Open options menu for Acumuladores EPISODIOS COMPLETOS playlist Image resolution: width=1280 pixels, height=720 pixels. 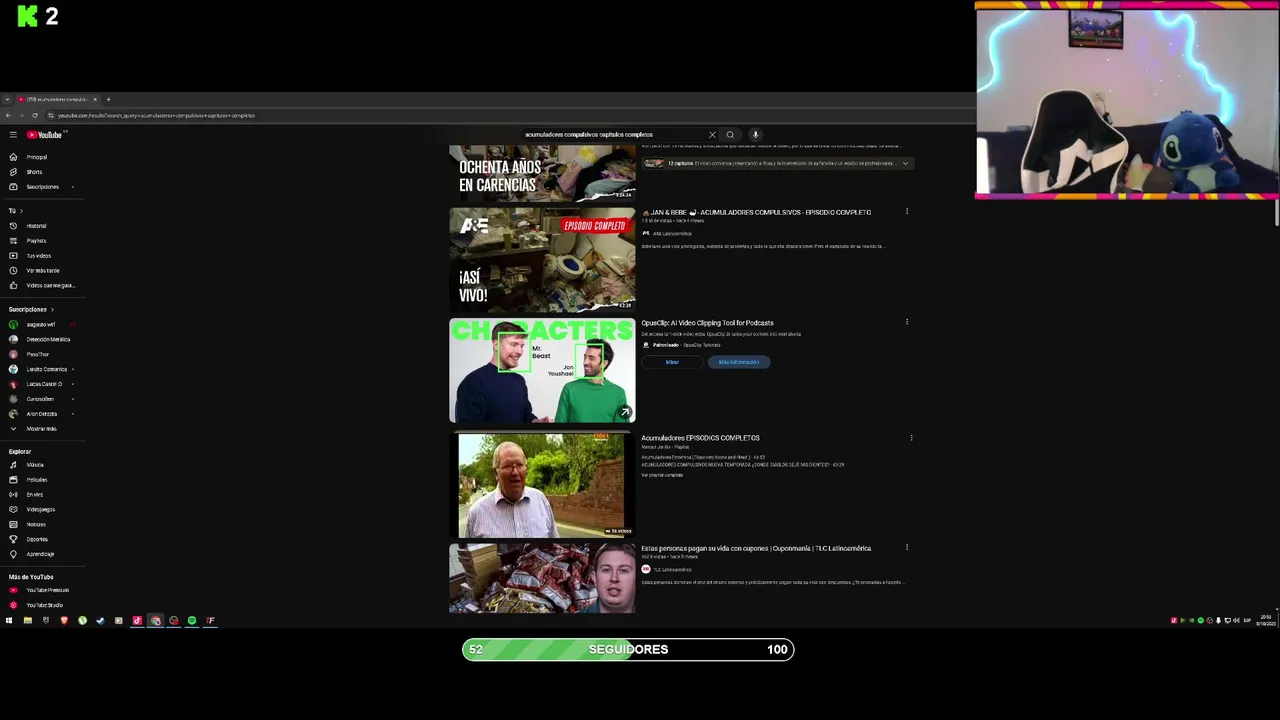pyautogui.click(x=911, y=438)
